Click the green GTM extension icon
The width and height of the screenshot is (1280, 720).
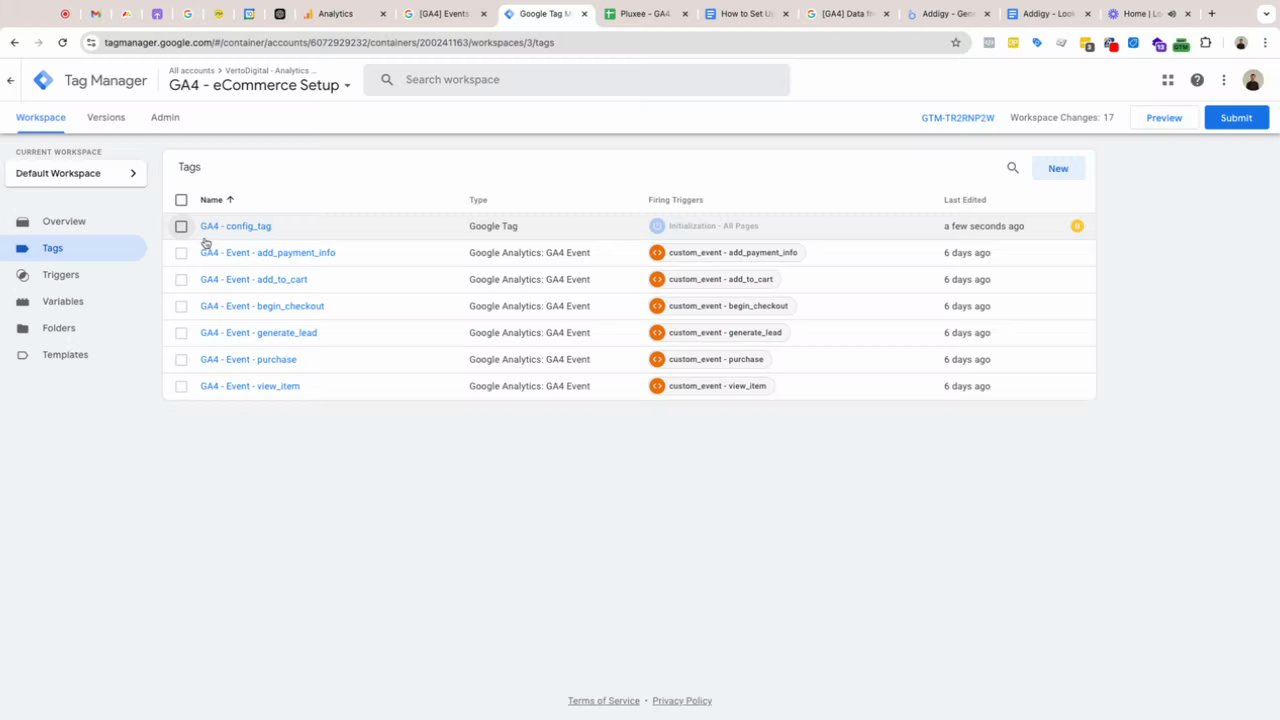(1182, 44)
